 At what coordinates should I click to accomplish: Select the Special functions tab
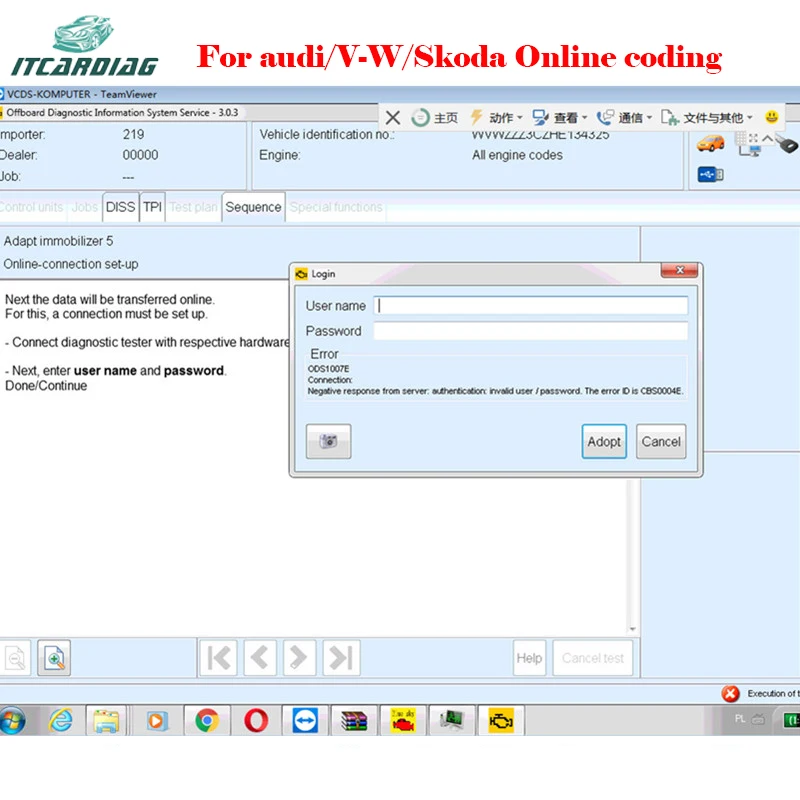(x=336, y=207)
